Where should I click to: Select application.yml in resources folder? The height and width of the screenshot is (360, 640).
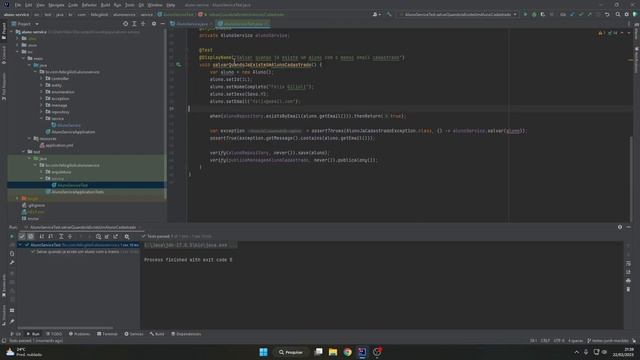click(x=57, y=145)
